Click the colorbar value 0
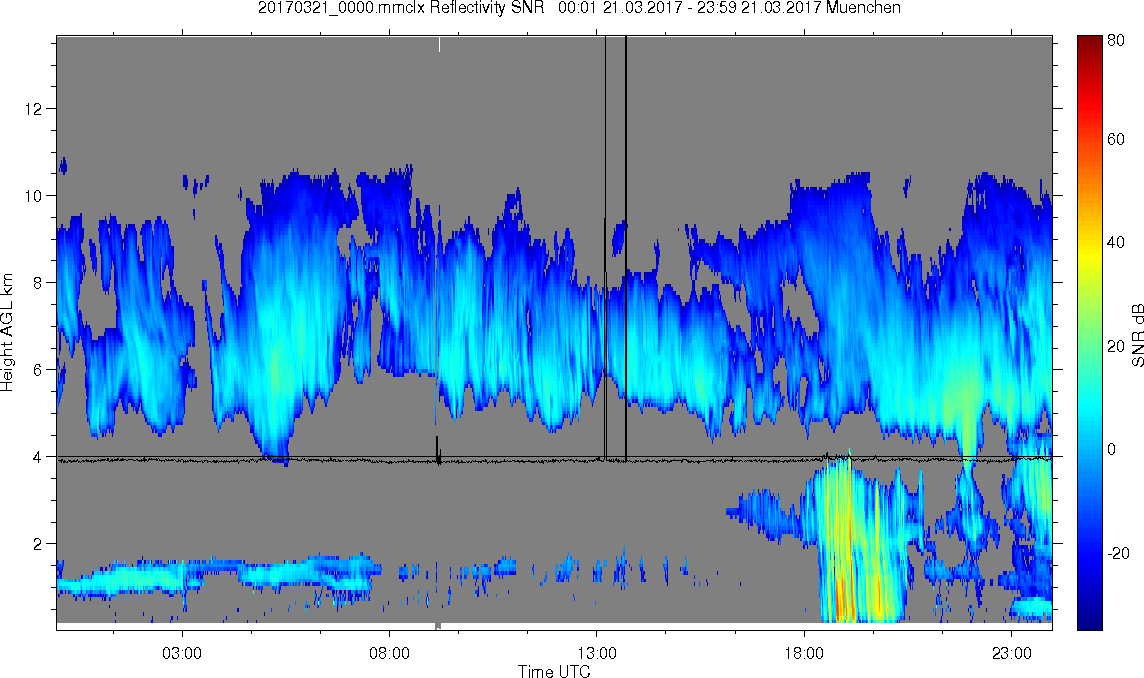The height and width of the screenshot is (678, 1144). 1111,449
